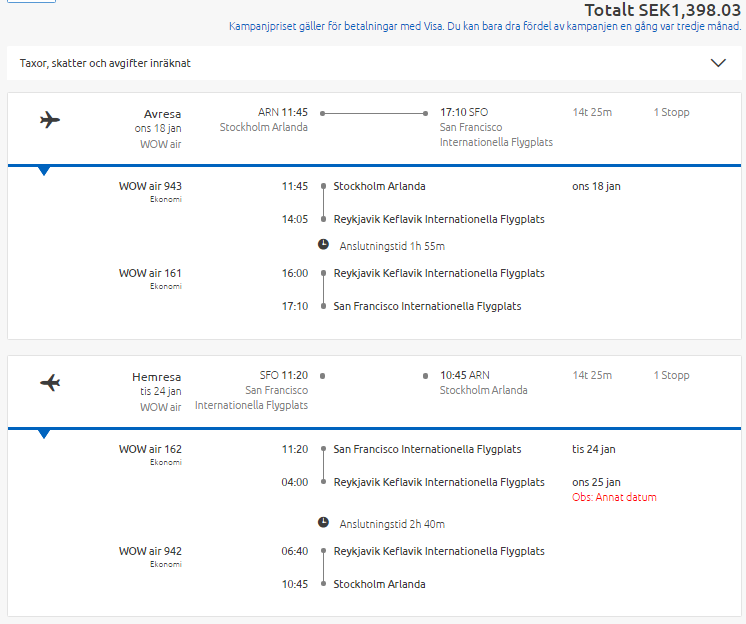Click WOW air 161 flight label
This screenshot has height=624, width=746.
[150, 273]
